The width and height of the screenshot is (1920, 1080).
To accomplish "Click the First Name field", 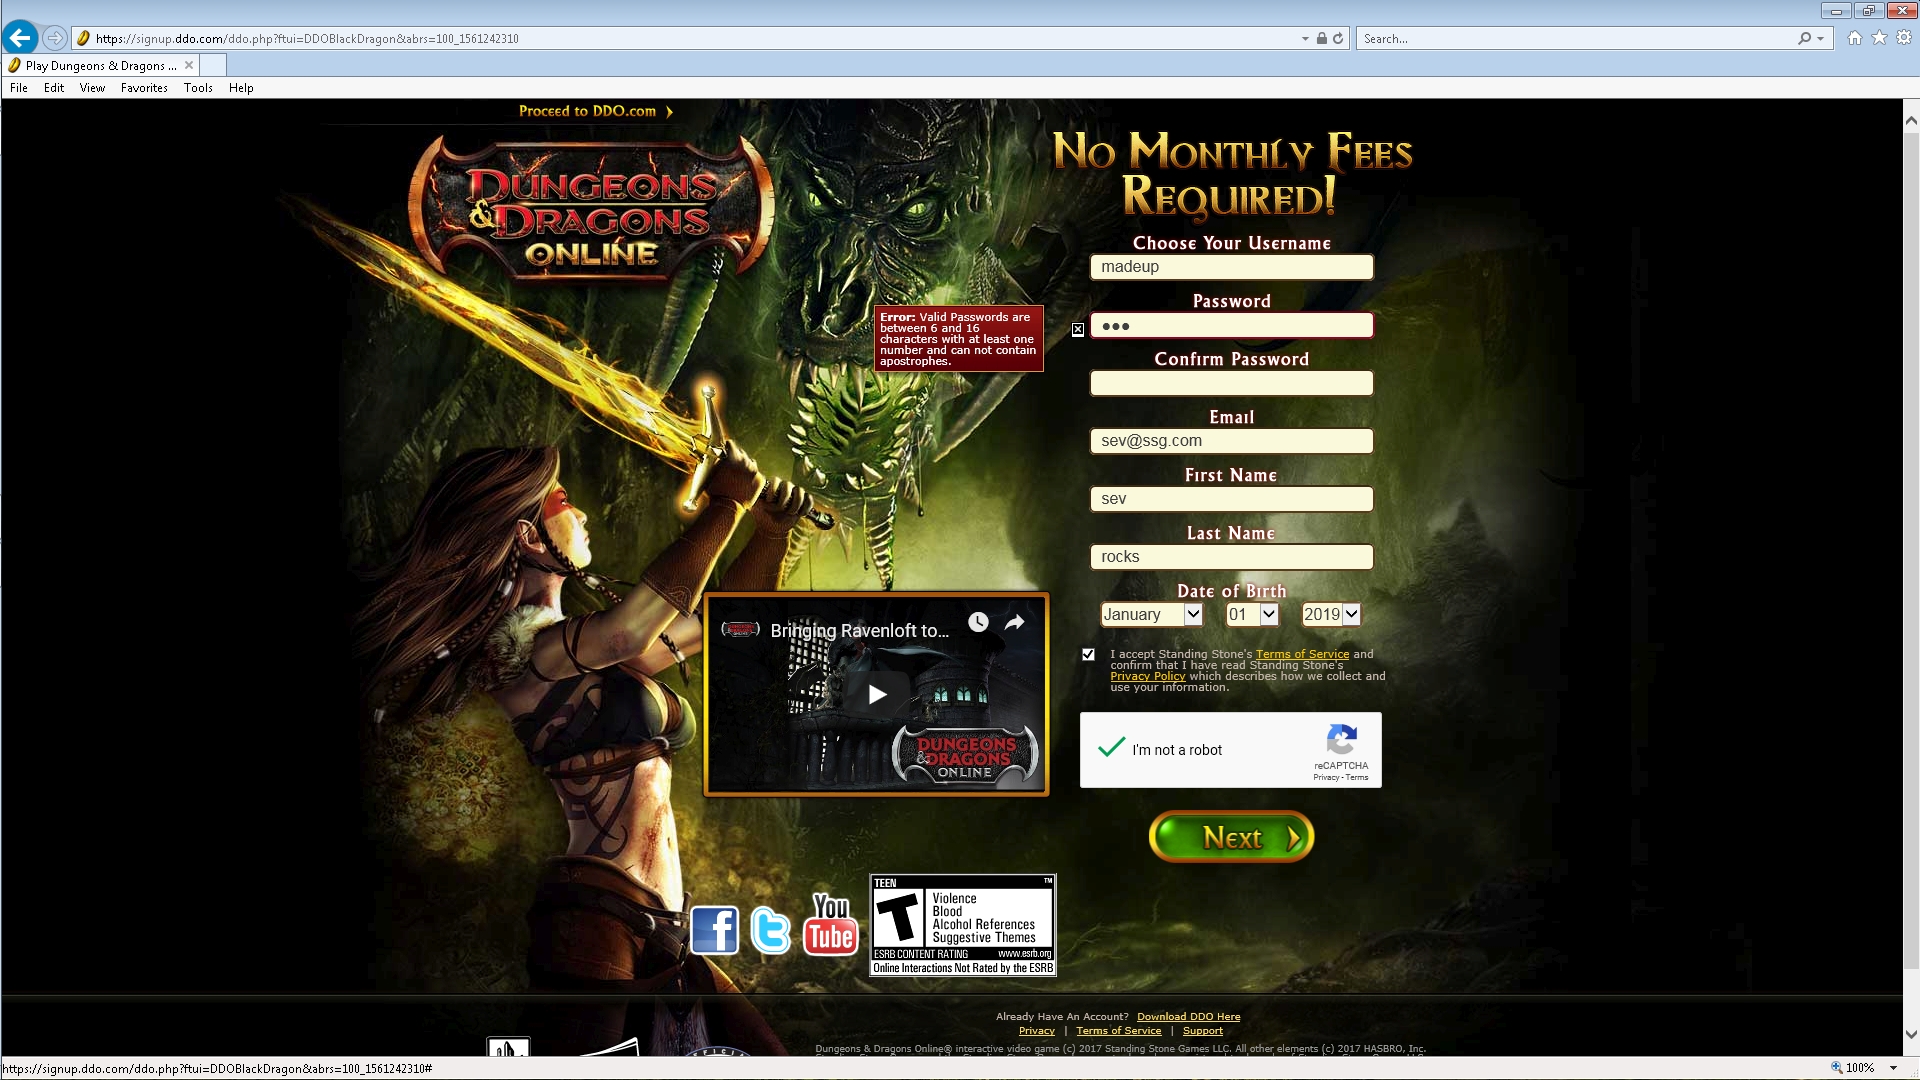I will pyautogui.click(x=1231, y=499).
